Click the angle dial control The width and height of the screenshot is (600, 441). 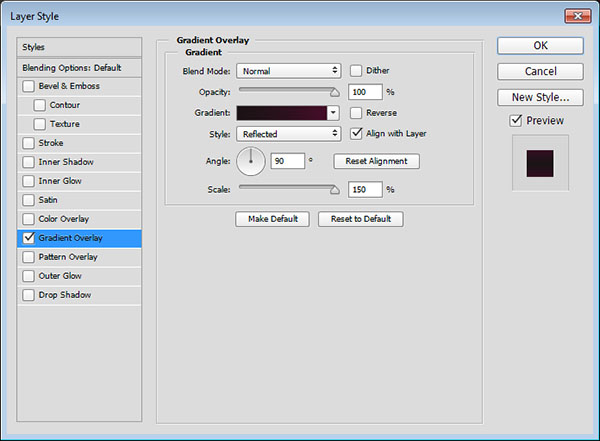[251, 160]
